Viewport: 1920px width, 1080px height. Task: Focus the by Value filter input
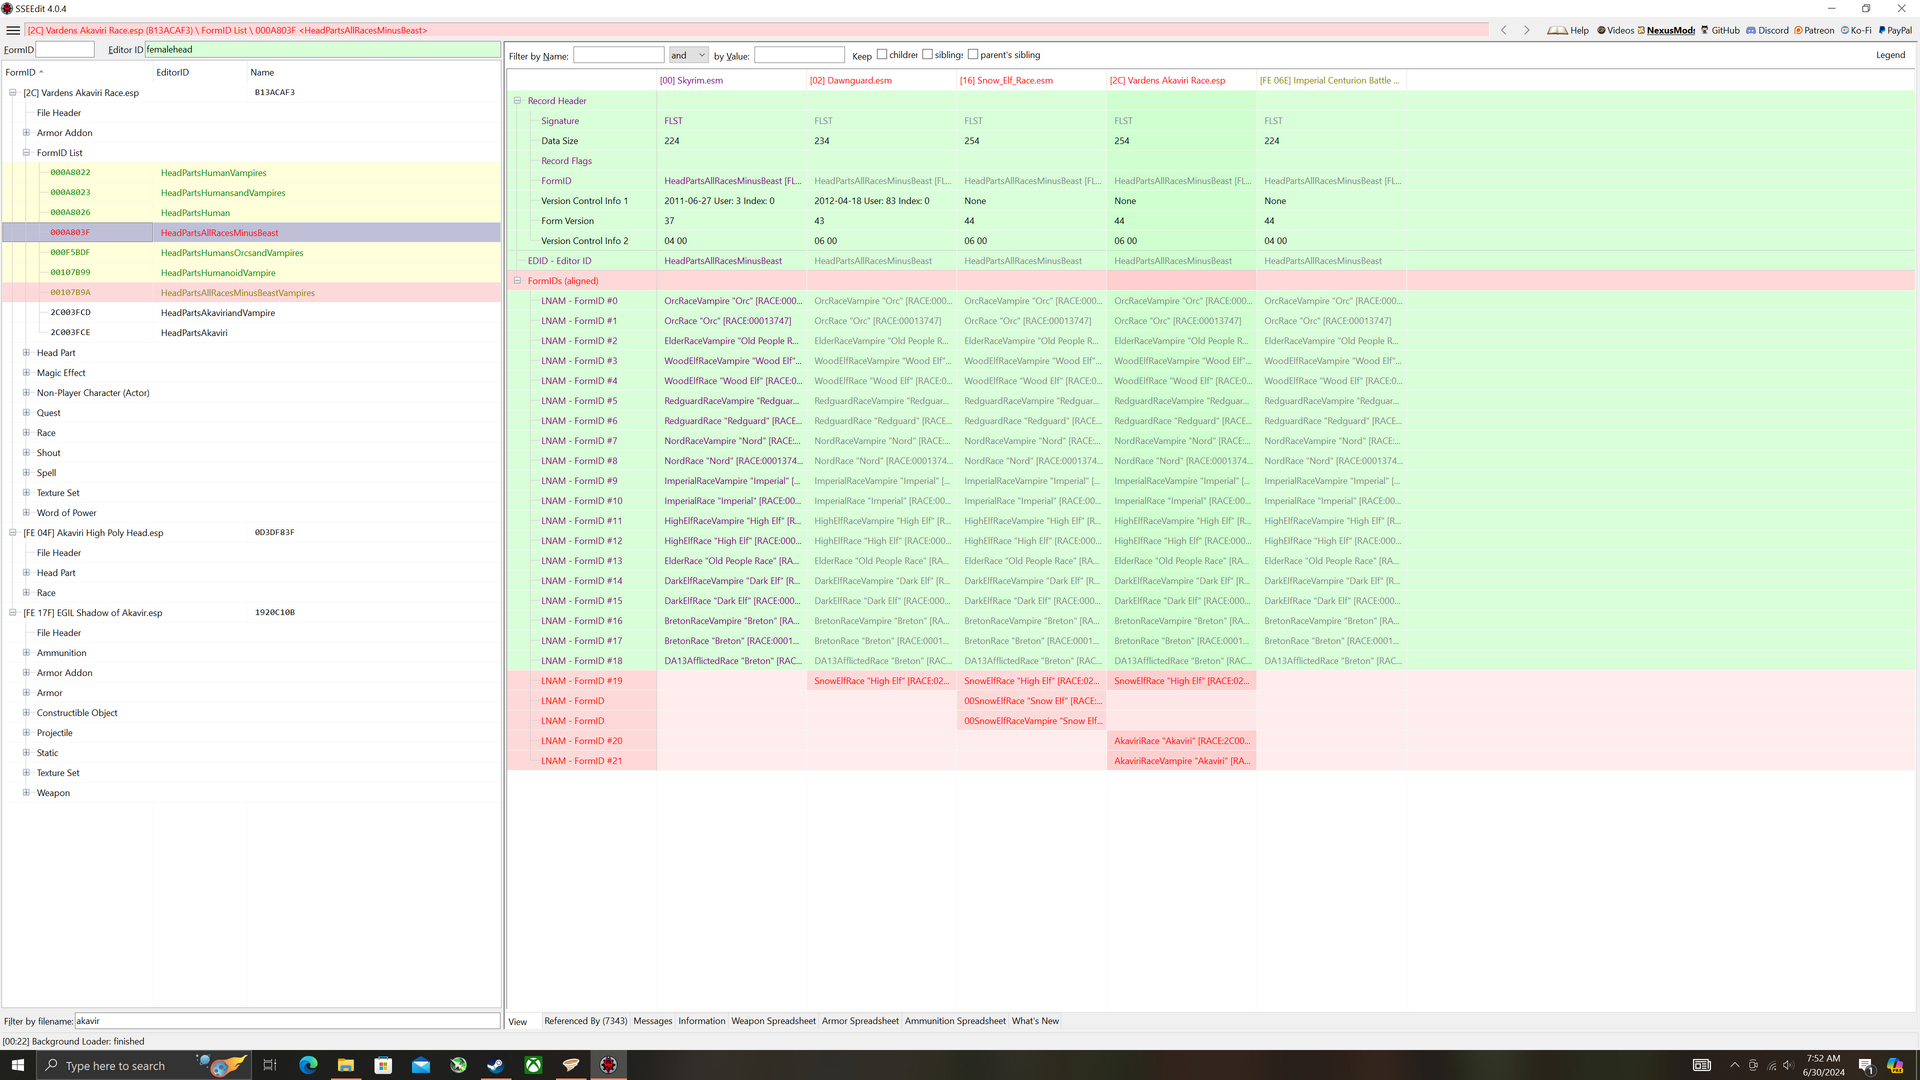coord(799,55)
